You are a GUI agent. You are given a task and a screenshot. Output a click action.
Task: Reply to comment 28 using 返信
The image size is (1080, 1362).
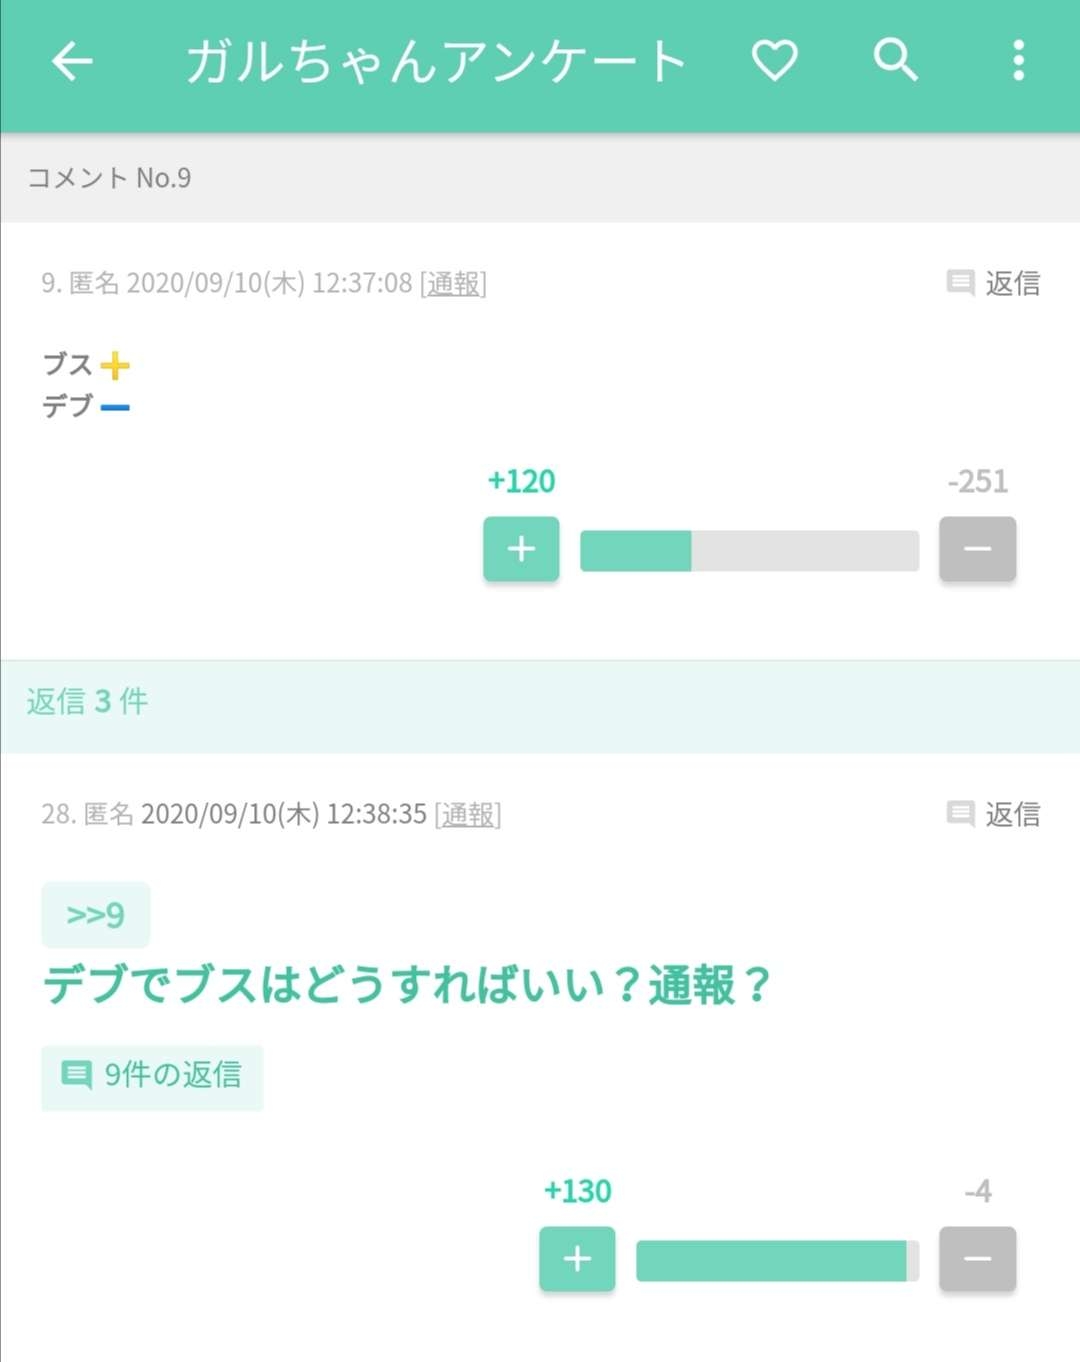click(x=994, y=815)
